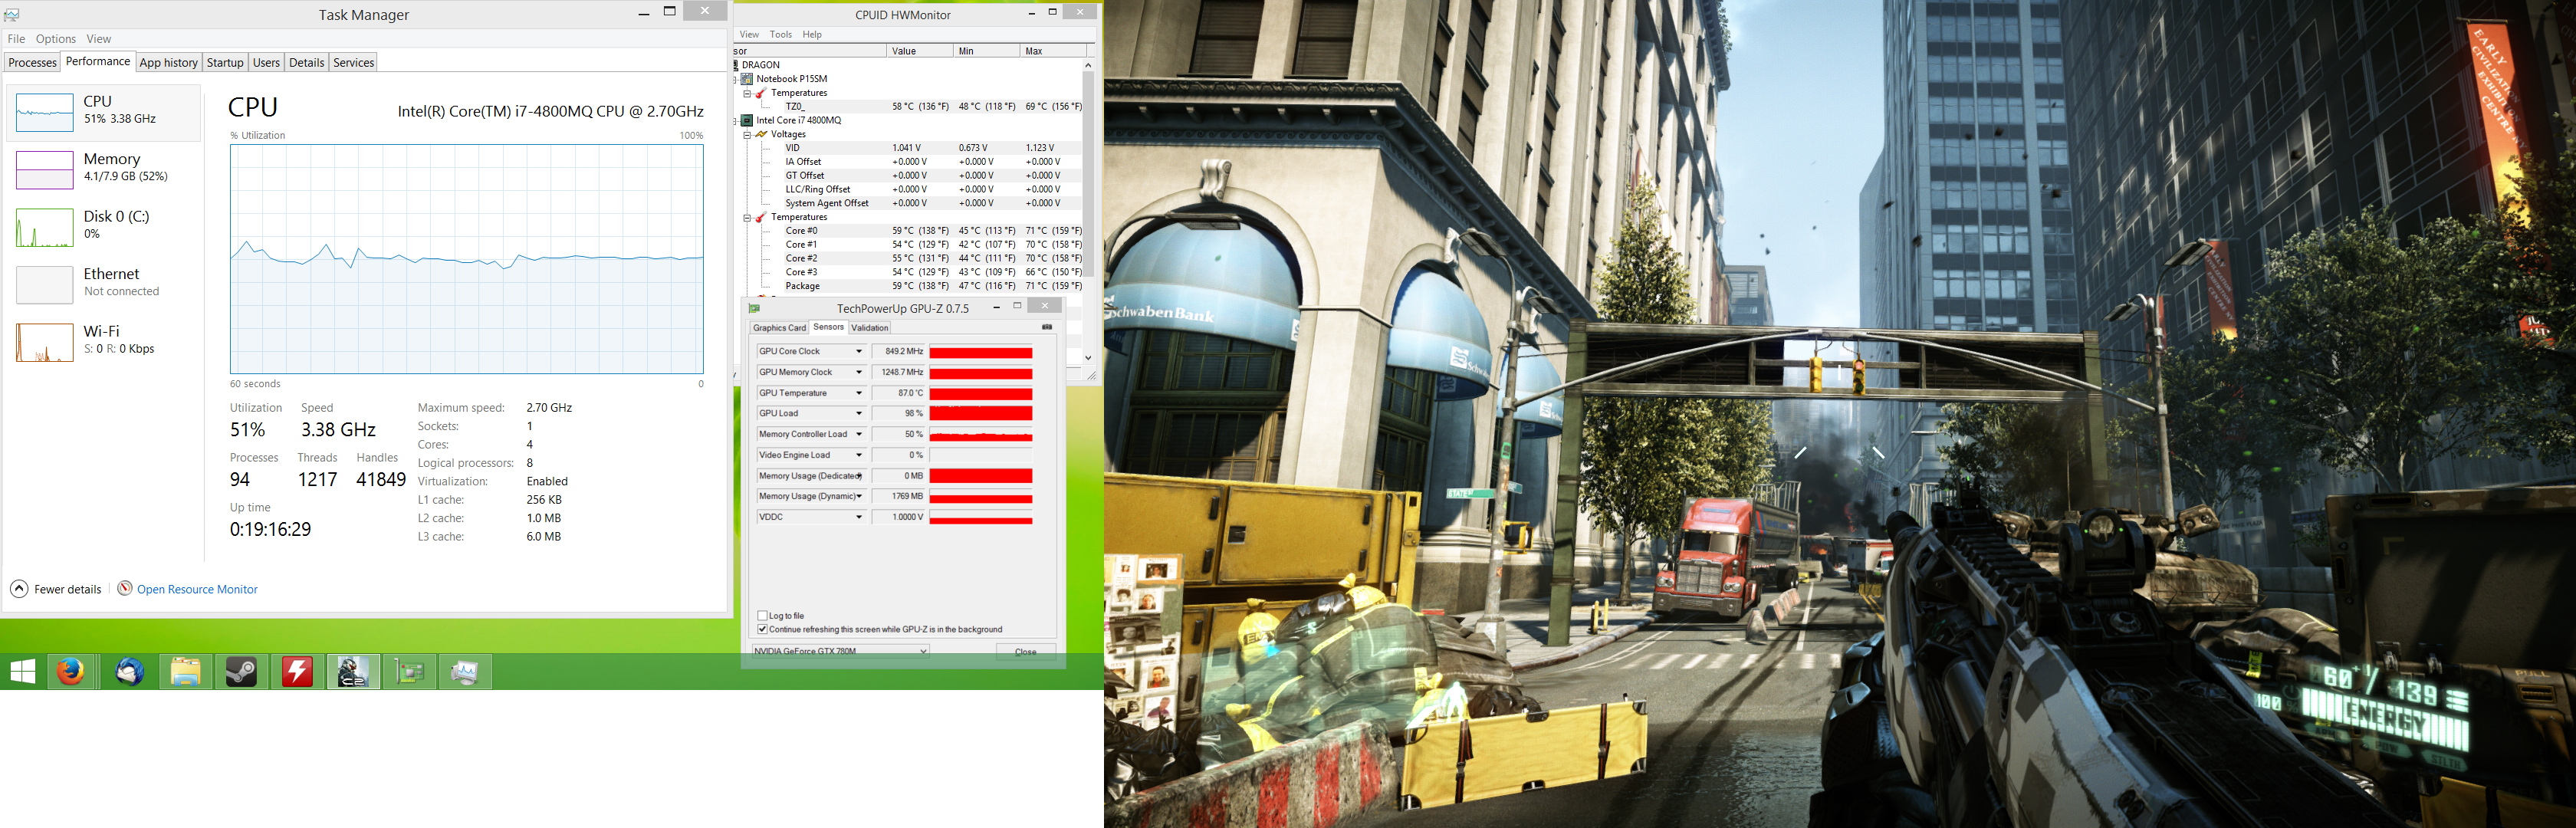This screenshot has width=2576, height=828.
Task: Switch to GPU-Z Validation tab
Action: [869, 328]
